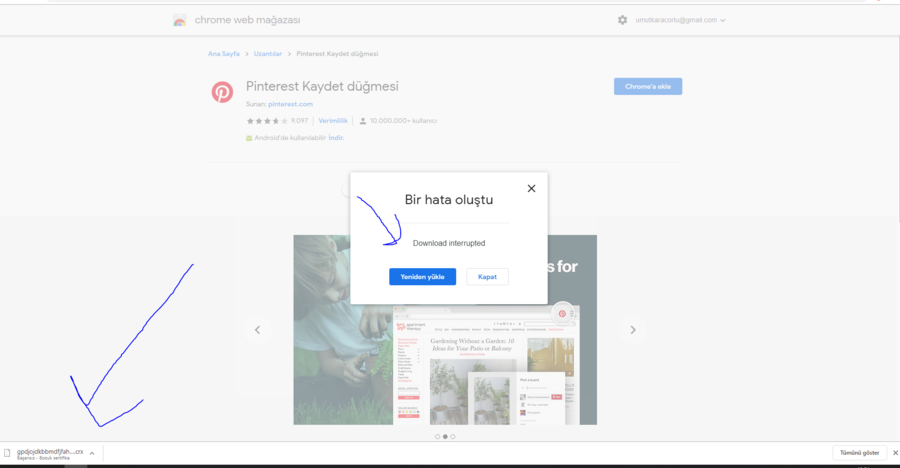The image size is (900, 468).
Task: Expand the download item options chevron
Action: click(x=92, y=454)
